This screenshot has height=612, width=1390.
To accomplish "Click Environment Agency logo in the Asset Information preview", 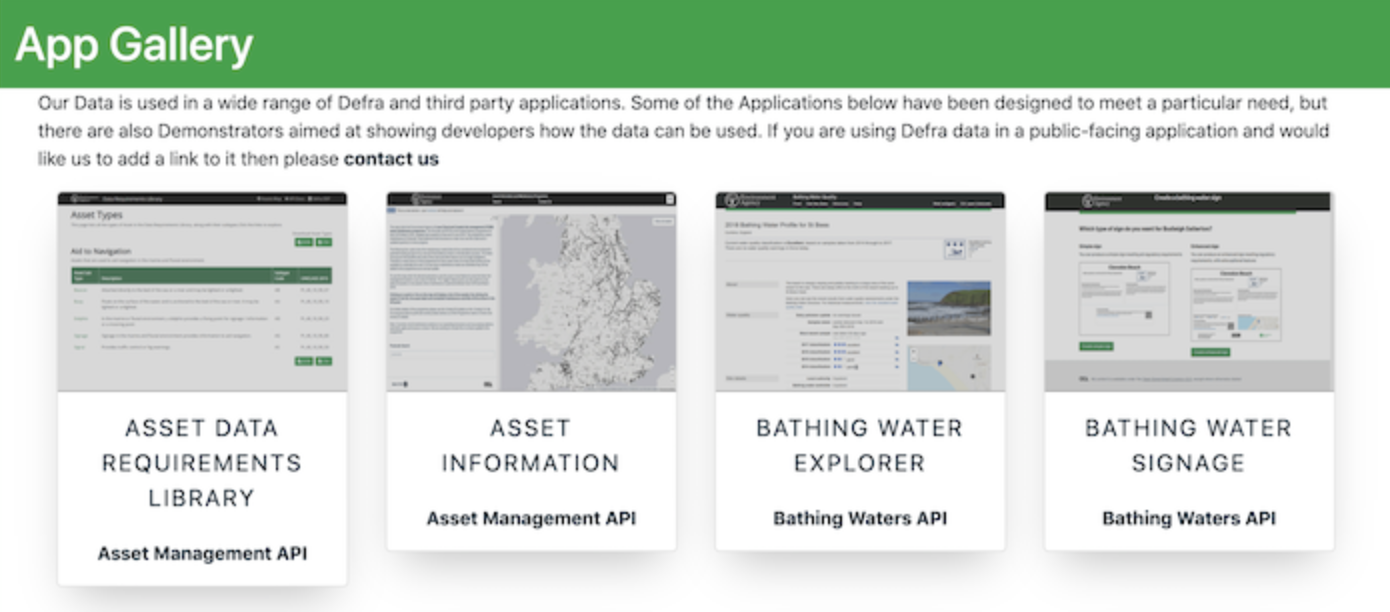I will click(417, 200).
